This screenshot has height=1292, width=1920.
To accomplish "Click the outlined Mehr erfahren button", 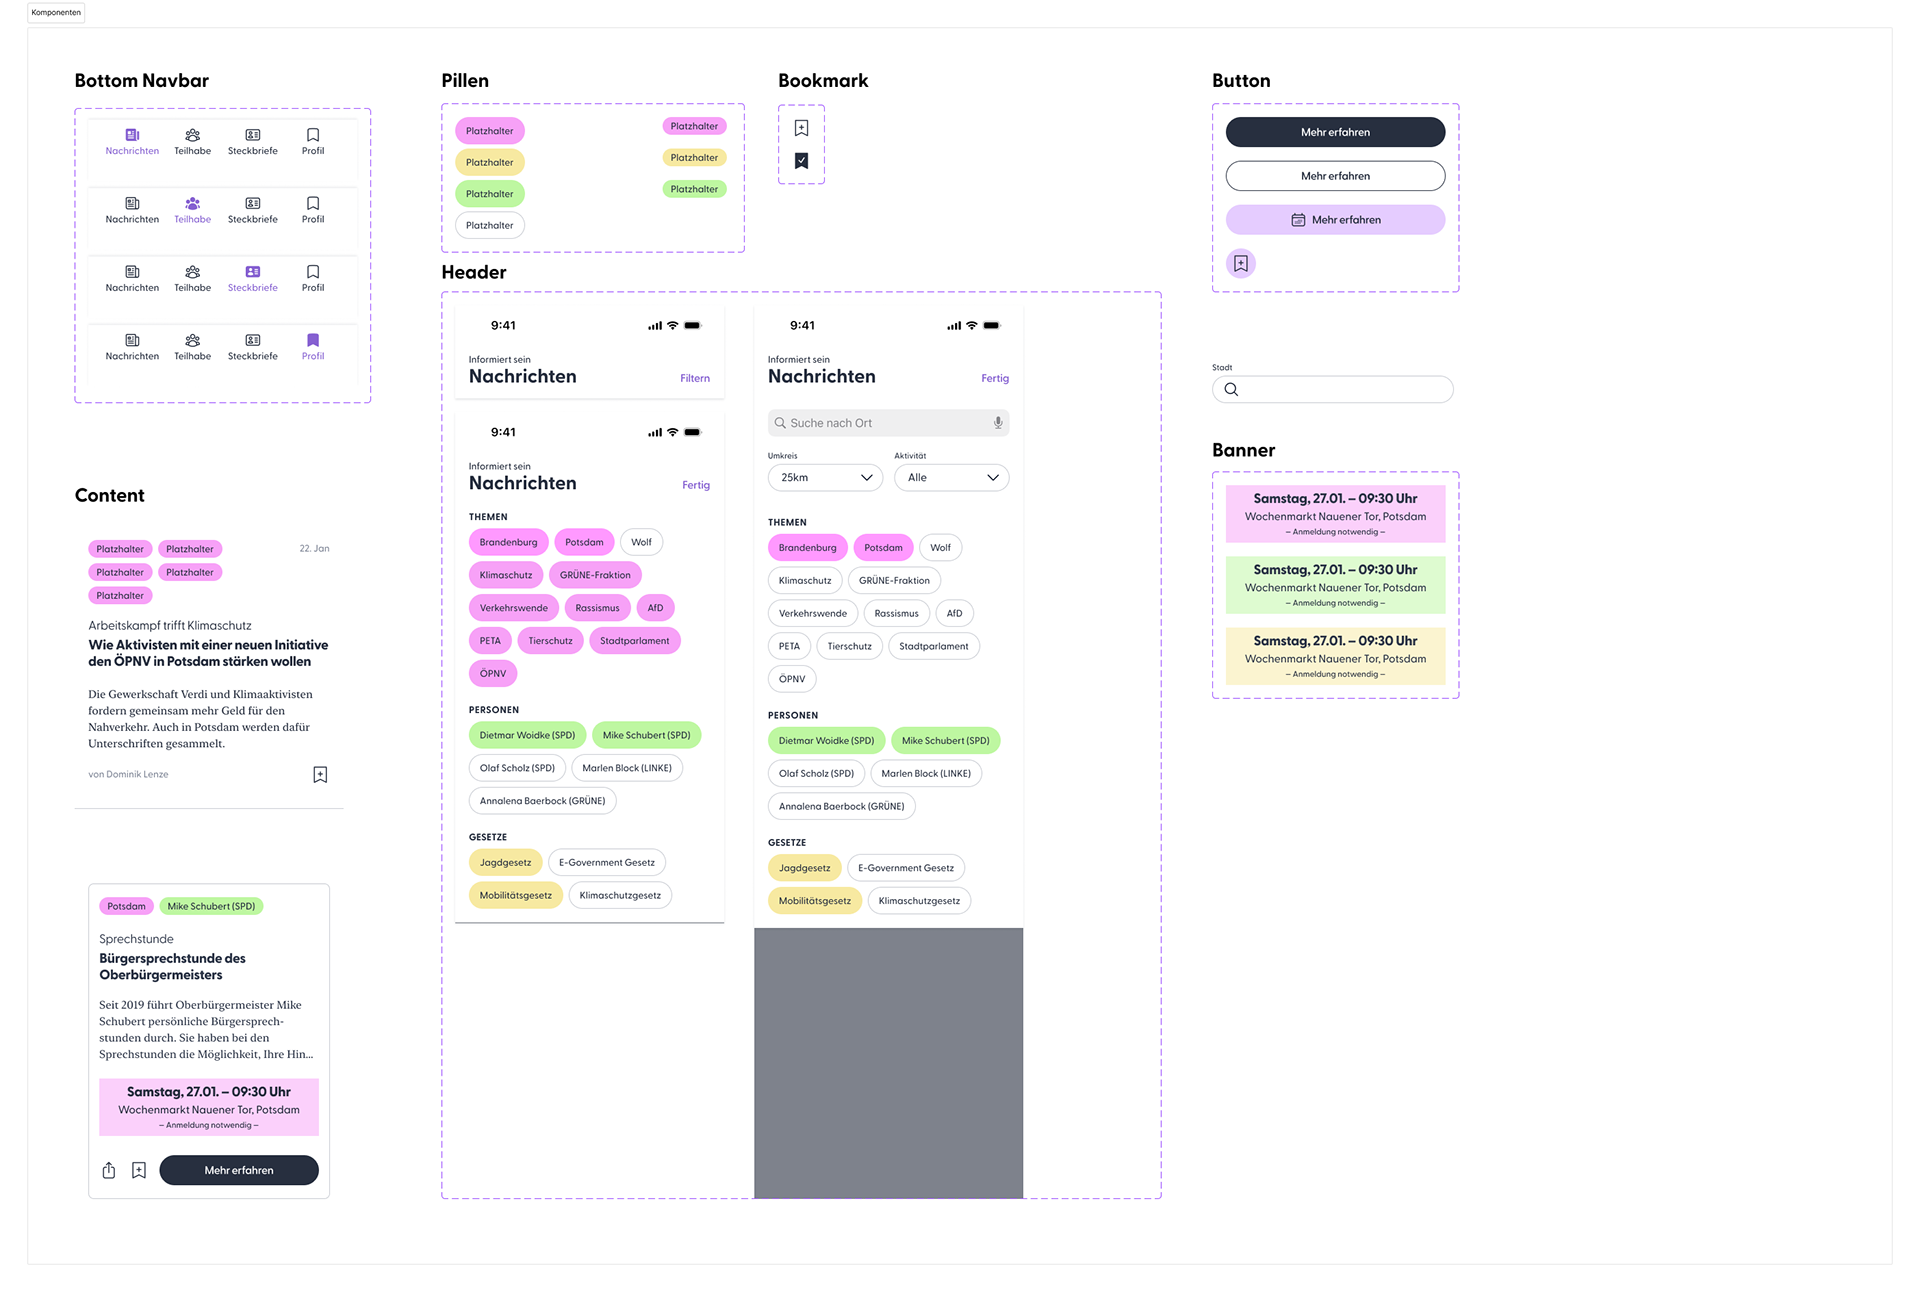I will point(1335,176).
